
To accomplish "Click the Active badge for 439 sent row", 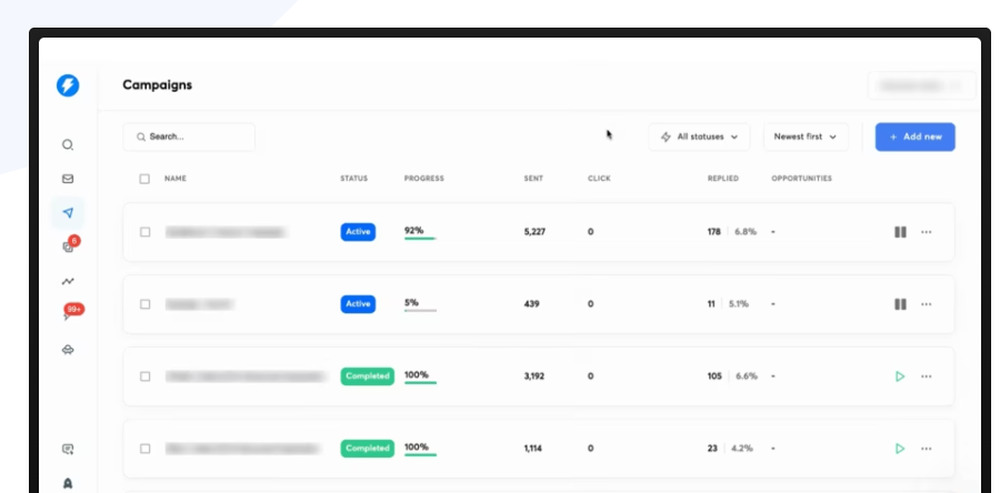I will pos(358,304).
